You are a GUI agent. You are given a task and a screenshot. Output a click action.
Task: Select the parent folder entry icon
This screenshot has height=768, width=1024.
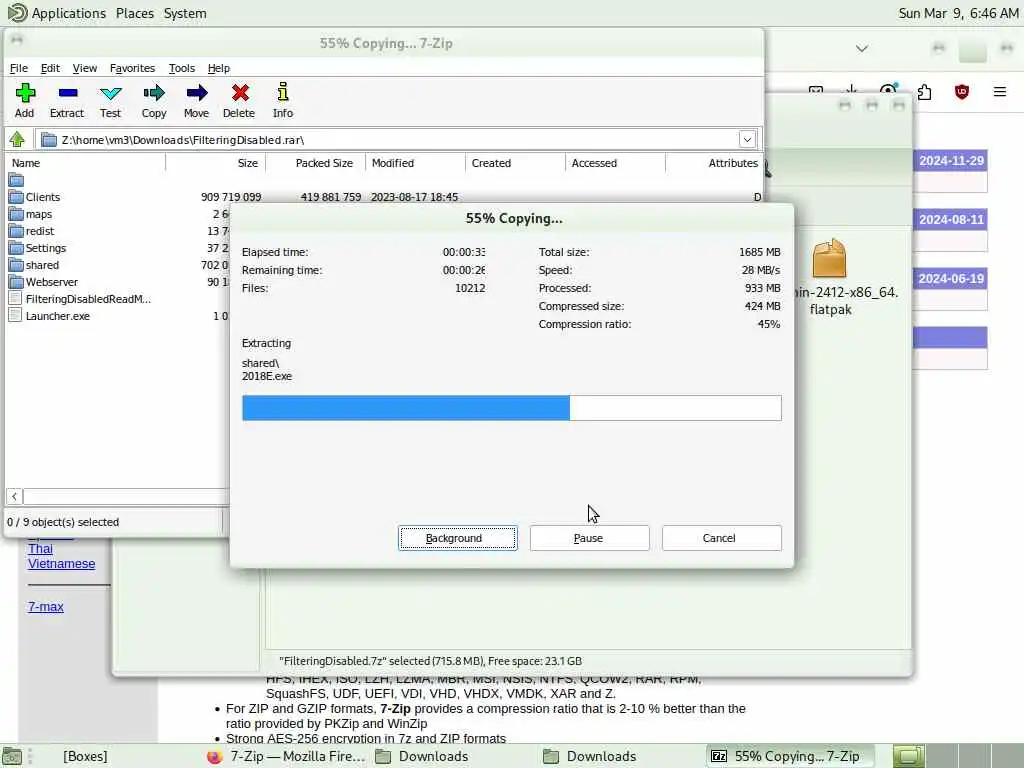(16, 180)
